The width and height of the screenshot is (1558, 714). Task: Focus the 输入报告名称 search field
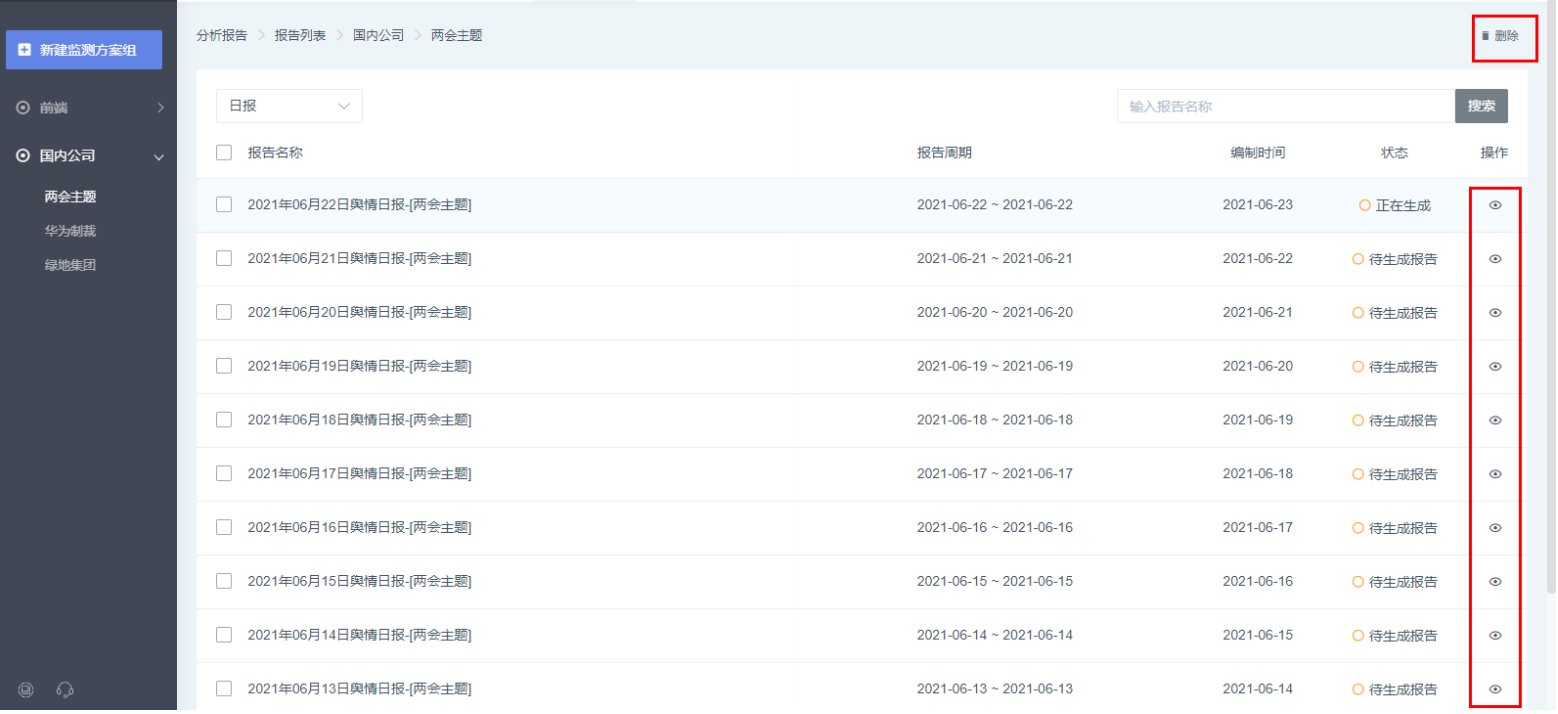tap(1284, 106)
